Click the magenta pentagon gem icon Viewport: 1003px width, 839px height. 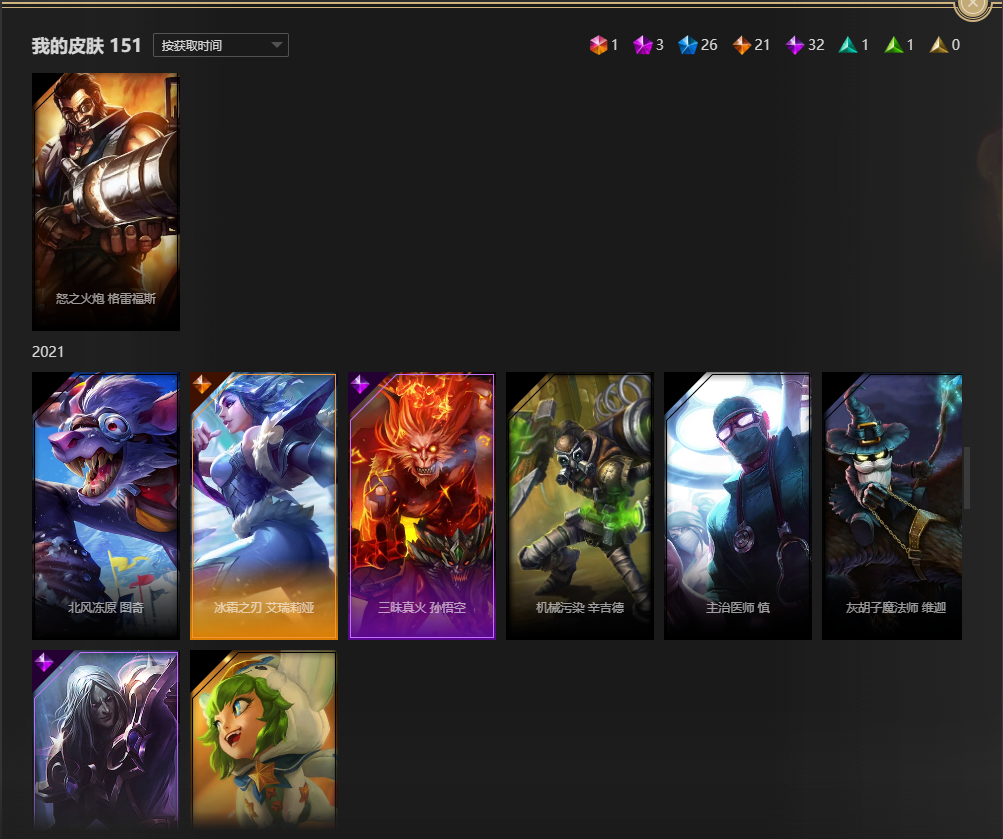tap(642, 45)
